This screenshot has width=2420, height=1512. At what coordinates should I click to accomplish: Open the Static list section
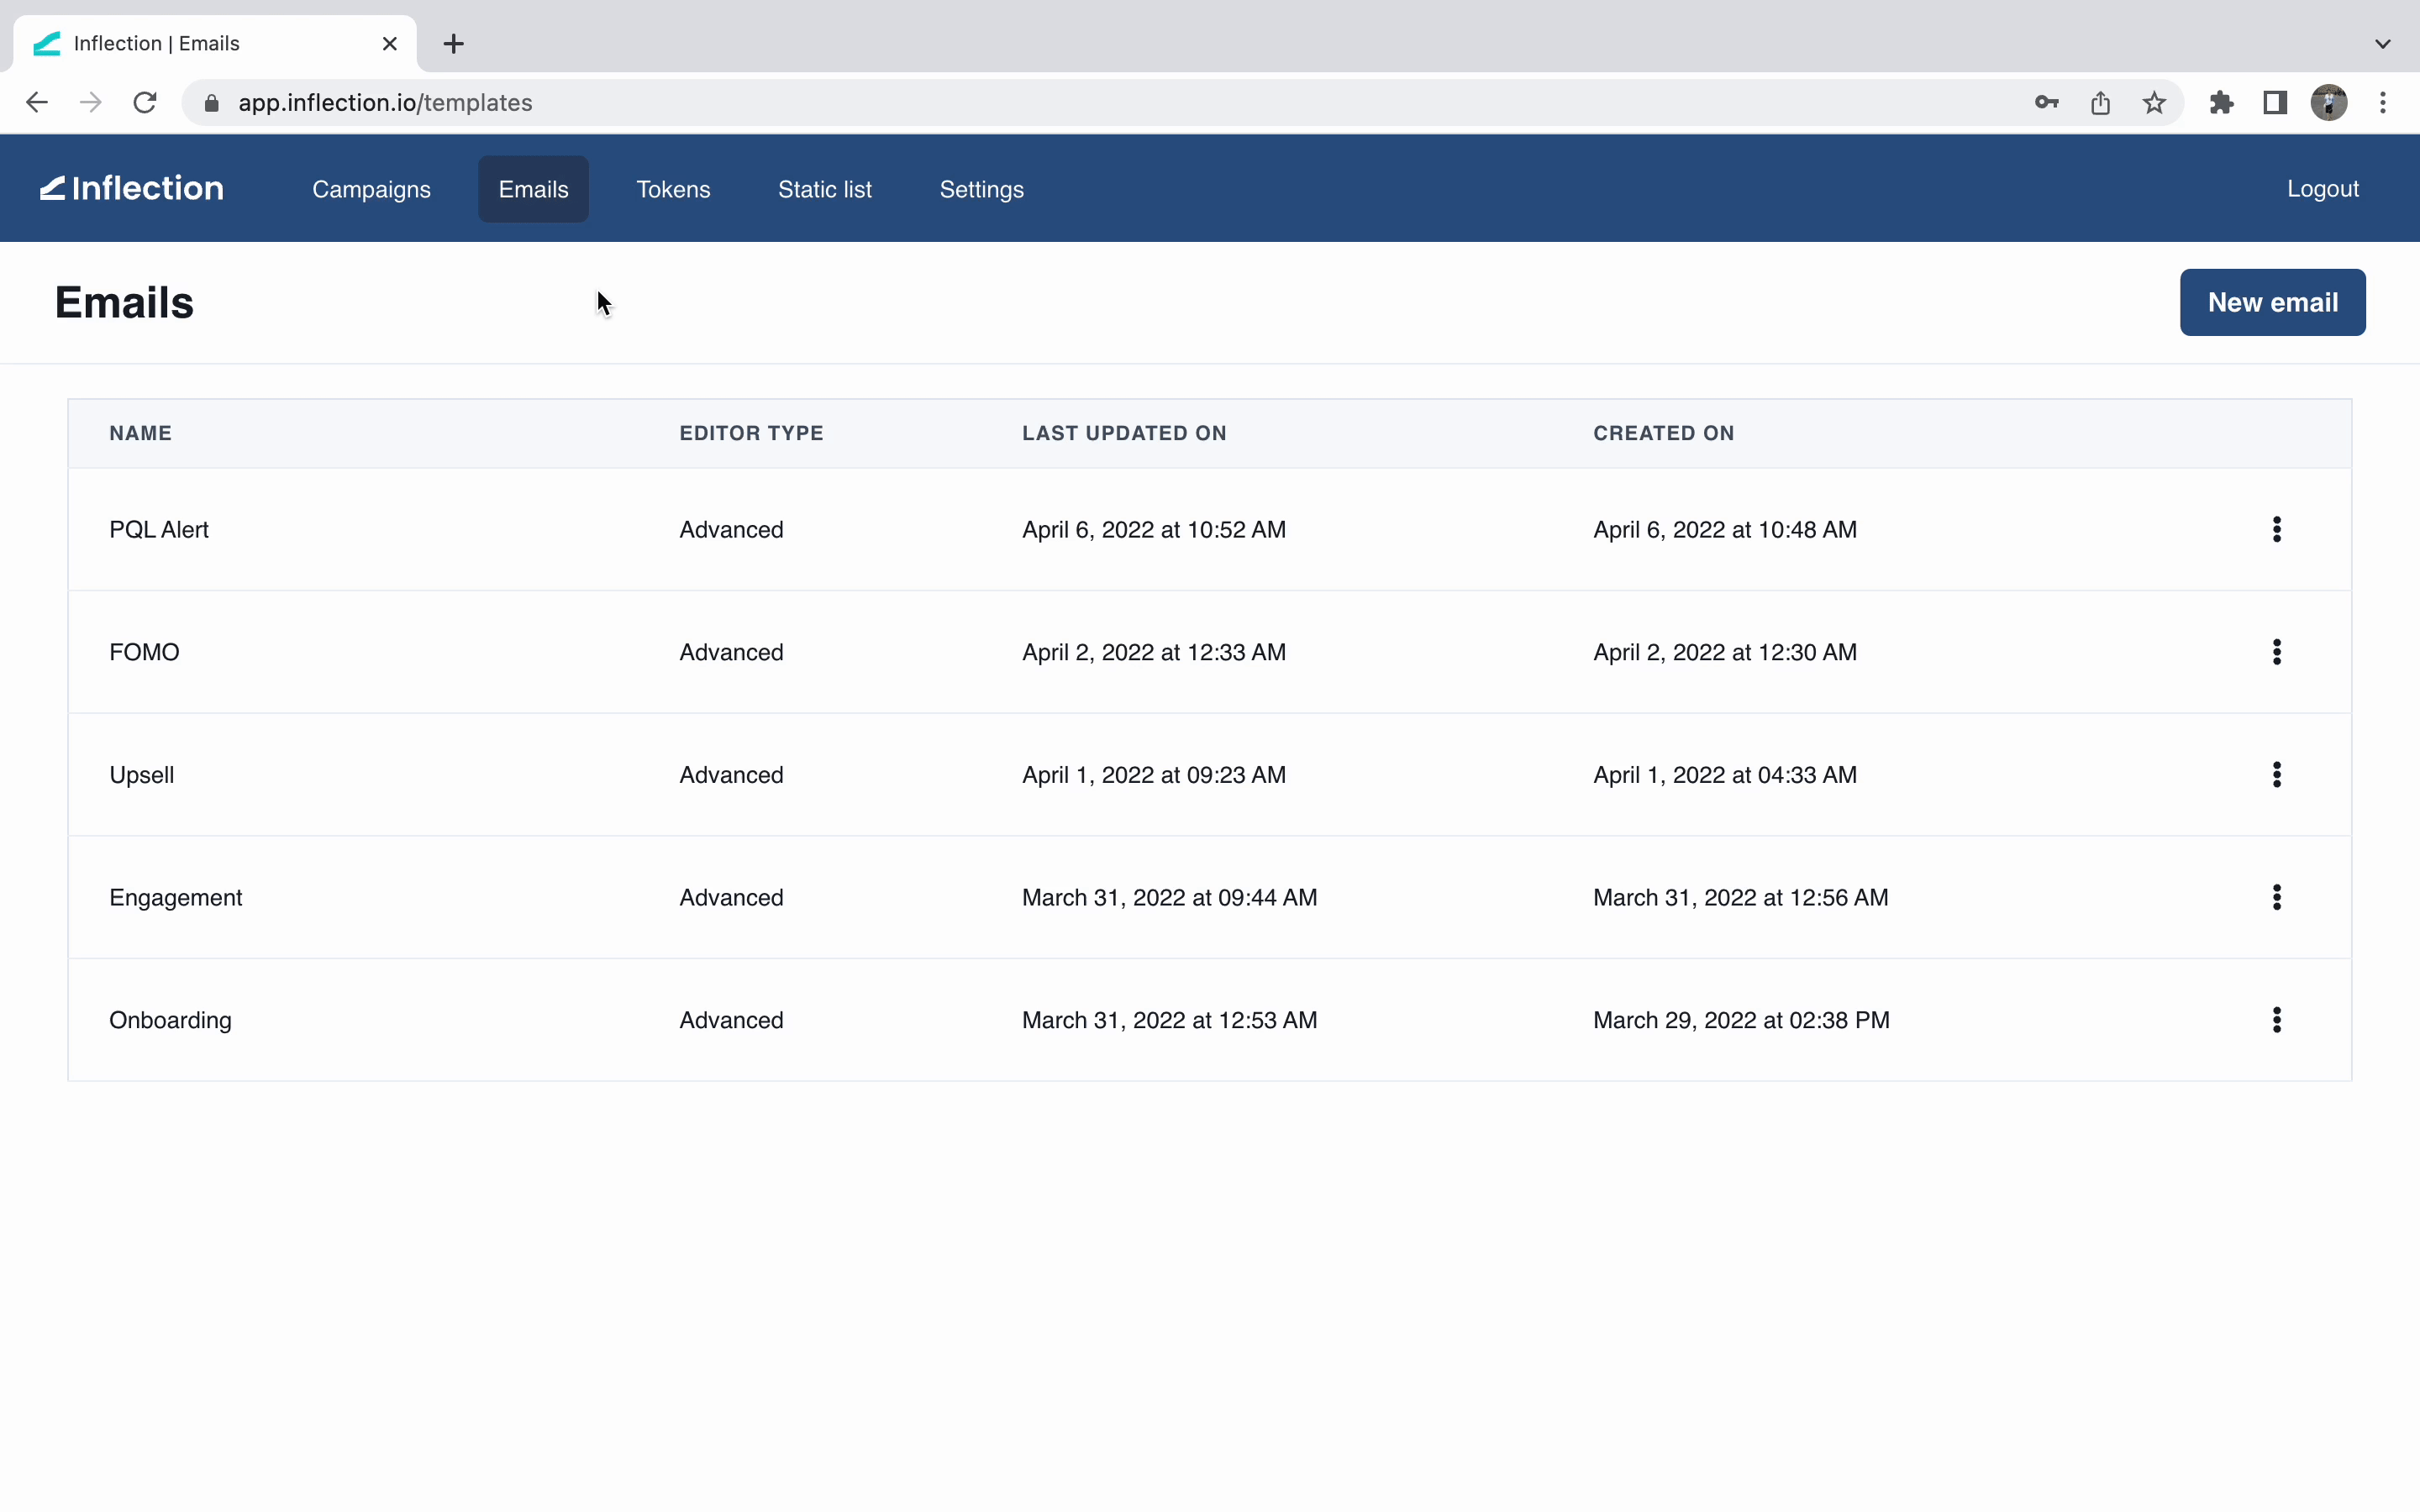(x=824, y=189)
